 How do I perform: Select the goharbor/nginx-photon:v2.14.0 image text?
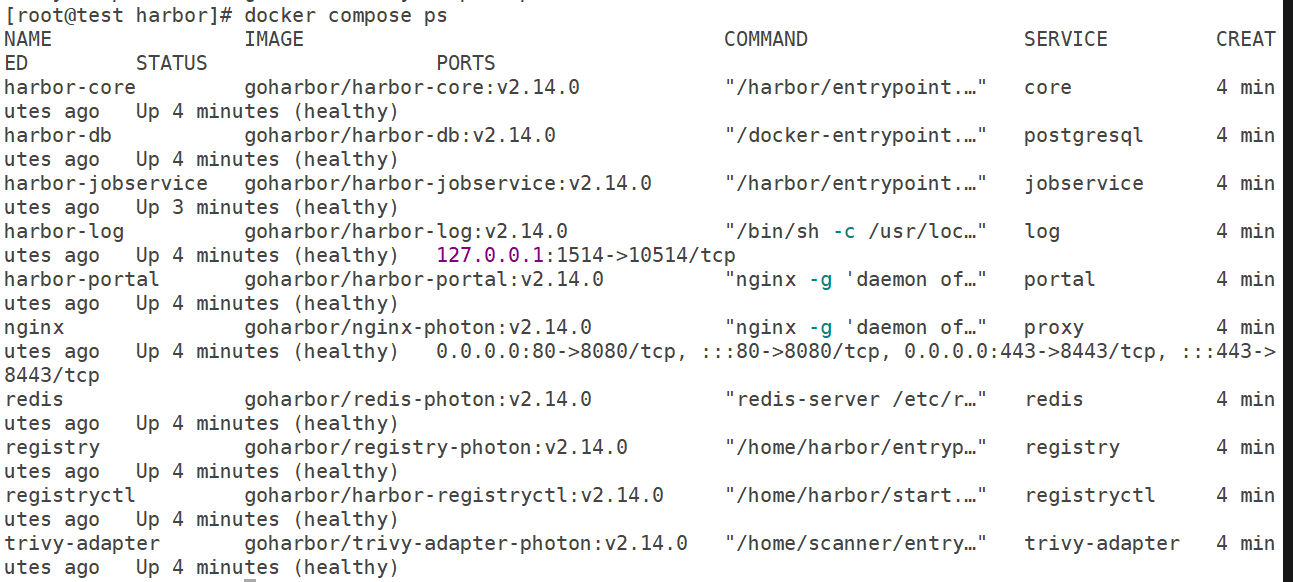click(418, 327)
